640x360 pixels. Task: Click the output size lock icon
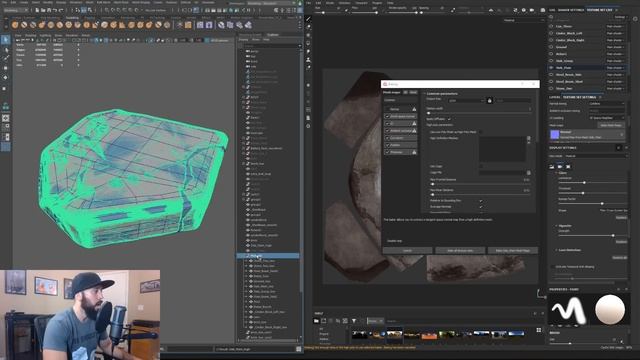coord(490,100)
